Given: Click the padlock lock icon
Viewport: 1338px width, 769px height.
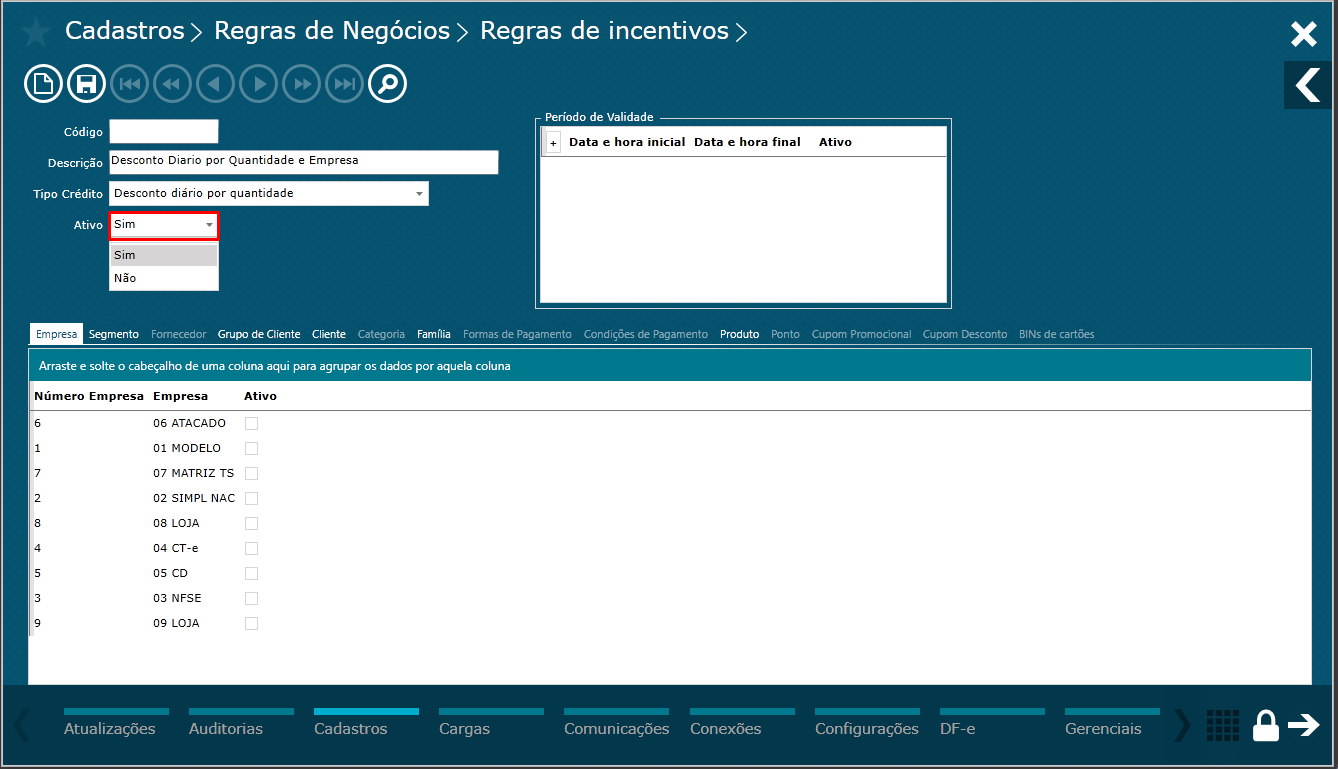Looking at the screenshot, I should [1266, 726].
